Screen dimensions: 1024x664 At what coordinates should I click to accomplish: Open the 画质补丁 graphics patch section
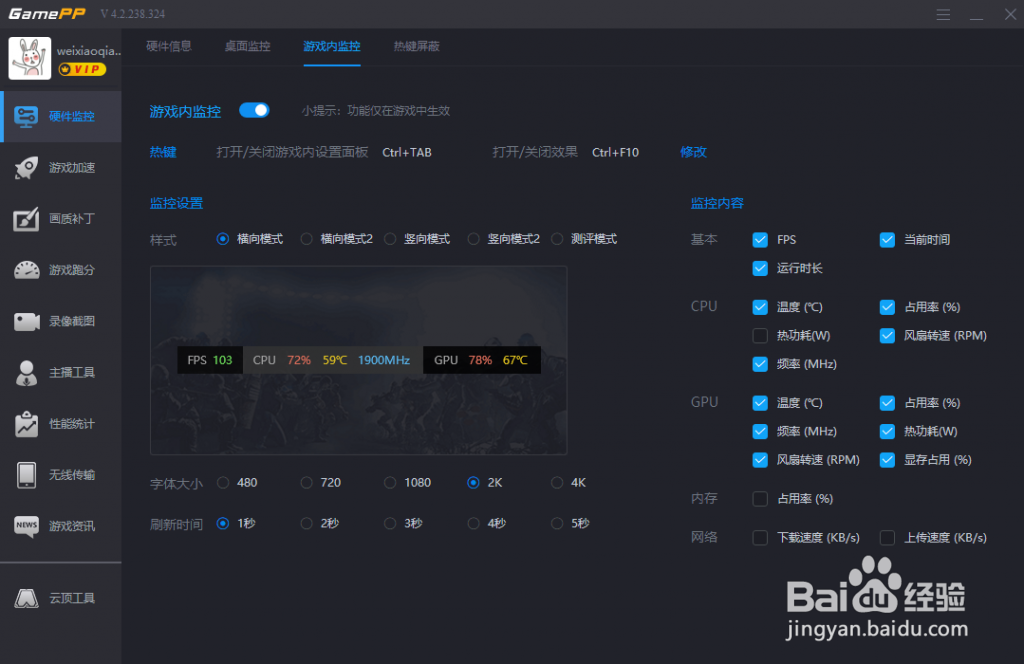click(60, 218)
